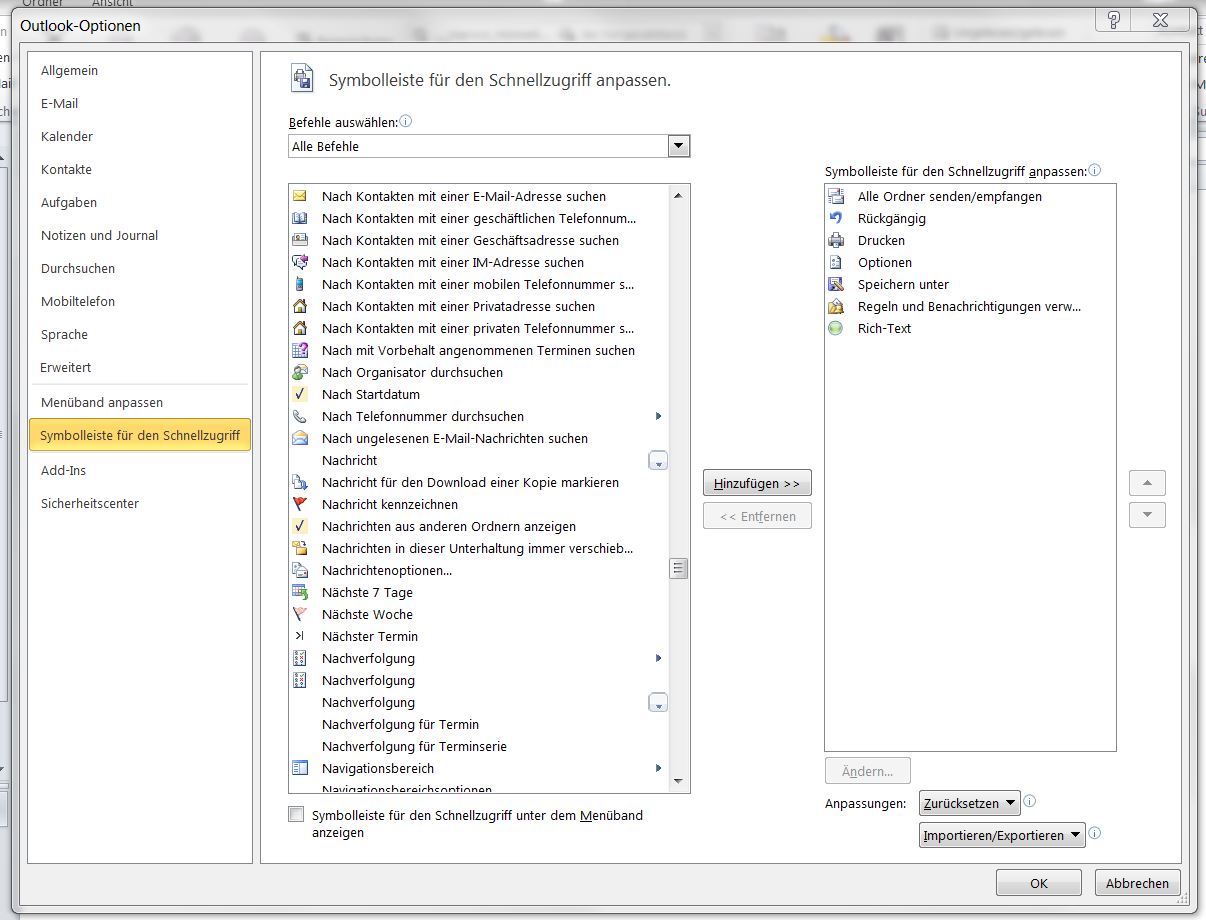Screen dimensions: 1206x920
Task: Click flag icon beside Nächste Woche
Action: click(300, 614)
